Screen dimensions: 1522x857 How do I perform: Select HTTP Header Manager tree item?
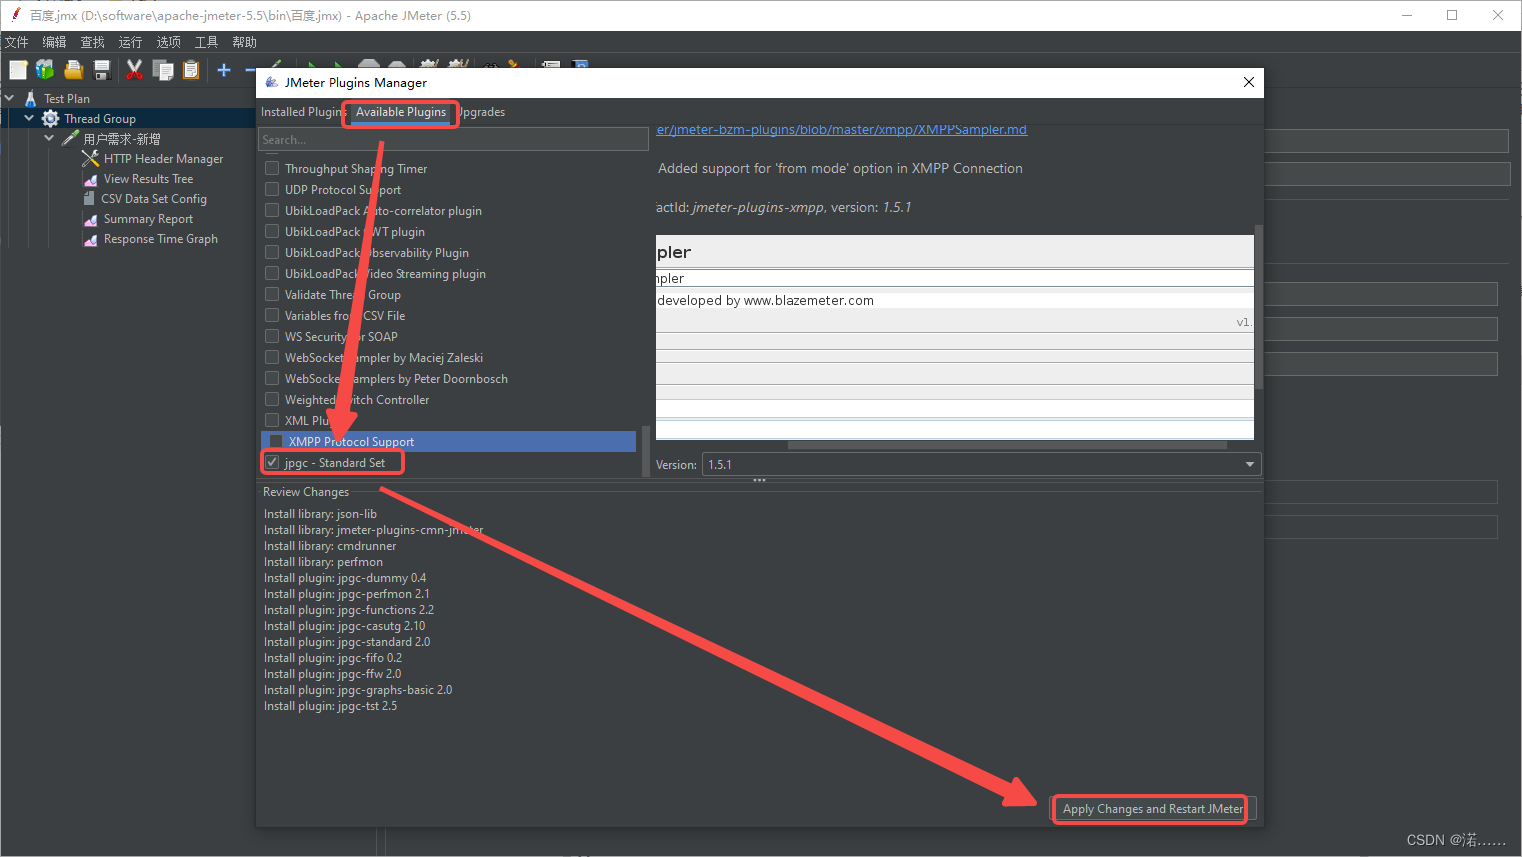(x=163, y=159)
